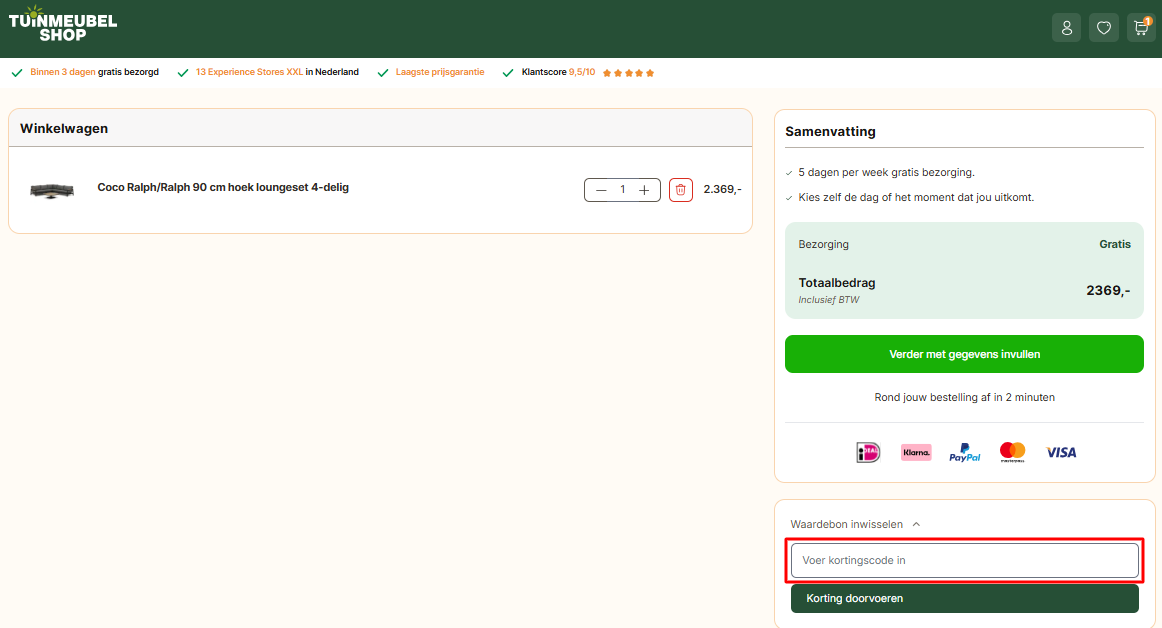Viewport: 1162px width, 628px height.
Task: Increase item quantity with the plus stepper
Action: (644, 189)
